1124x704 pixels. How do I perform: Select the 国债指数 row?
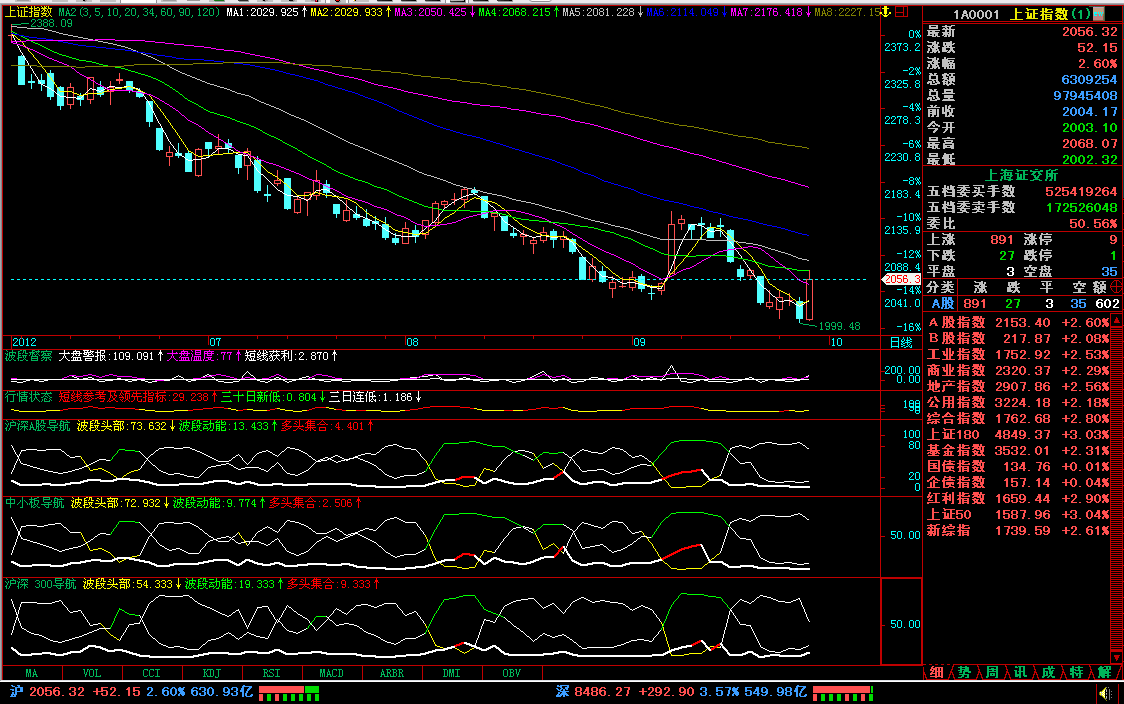tap(1019, 467)
